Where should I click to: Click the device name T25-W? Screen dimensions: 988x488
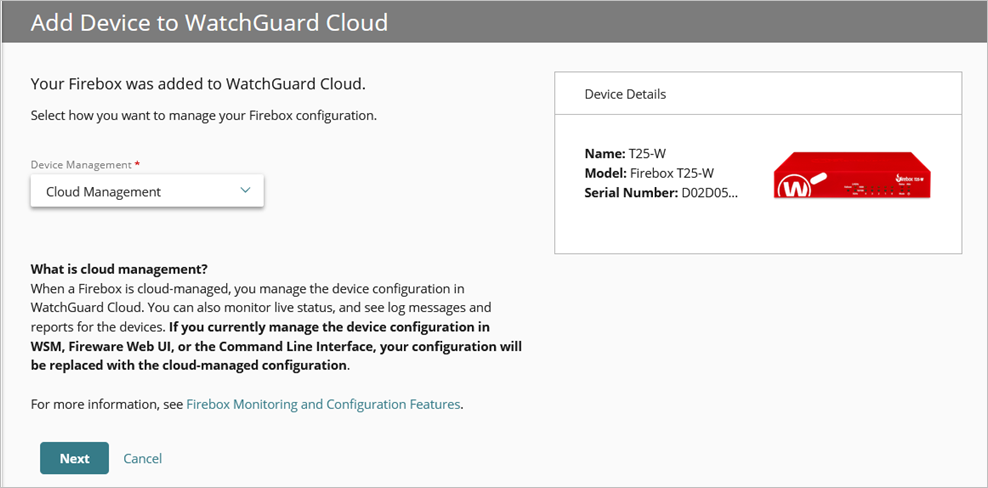[x=646, y=154]
